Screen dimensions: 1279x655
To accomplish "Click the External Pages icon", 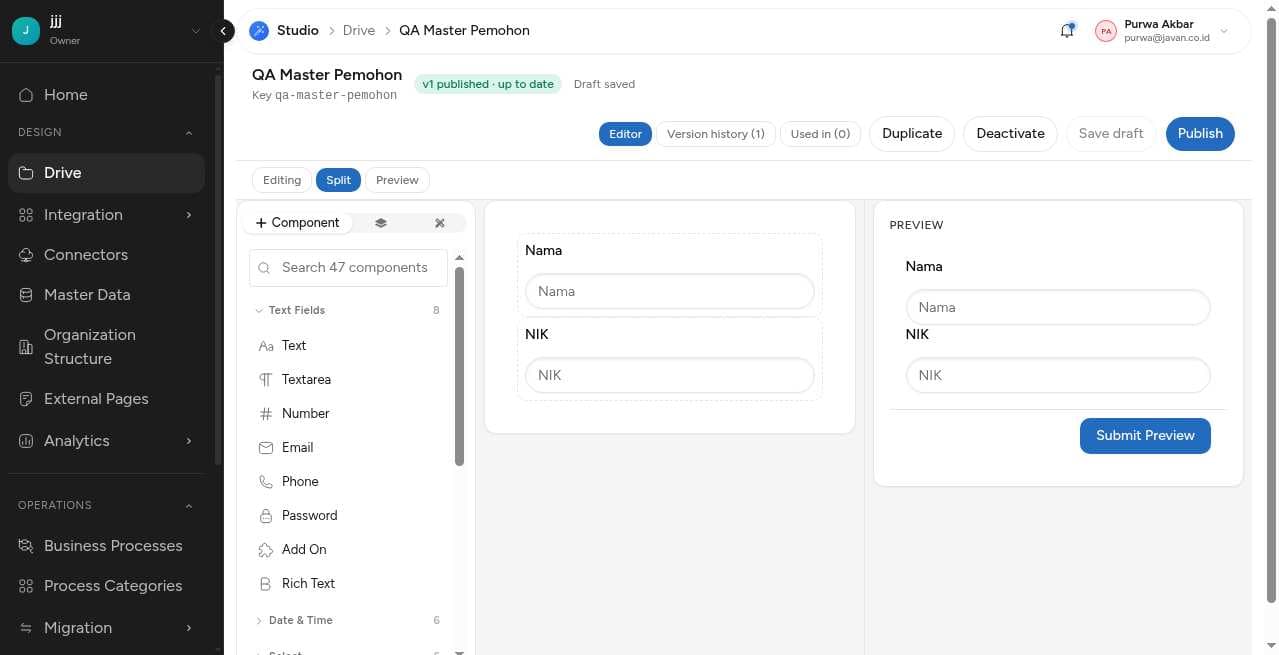I will click(x=26, y=399).
